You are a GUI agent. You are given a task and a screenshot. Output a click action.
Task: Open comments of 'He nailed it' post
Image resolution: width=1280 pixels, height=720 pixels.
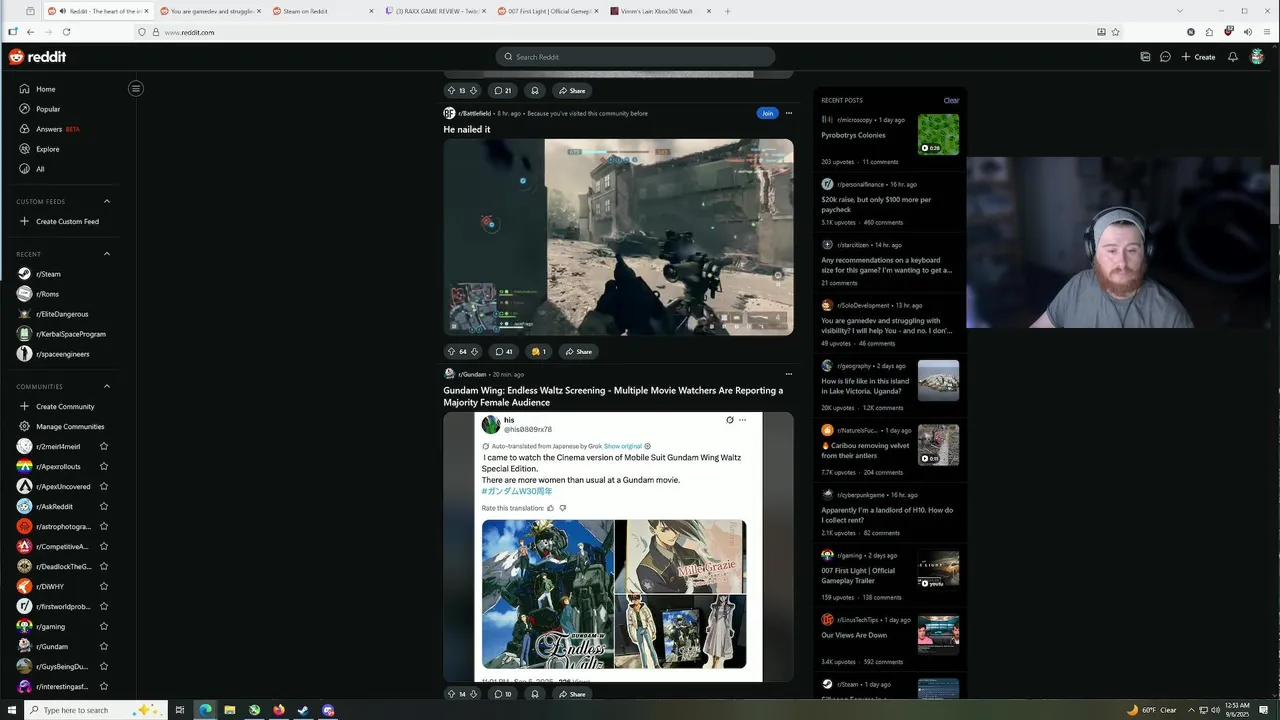point(504,352)
